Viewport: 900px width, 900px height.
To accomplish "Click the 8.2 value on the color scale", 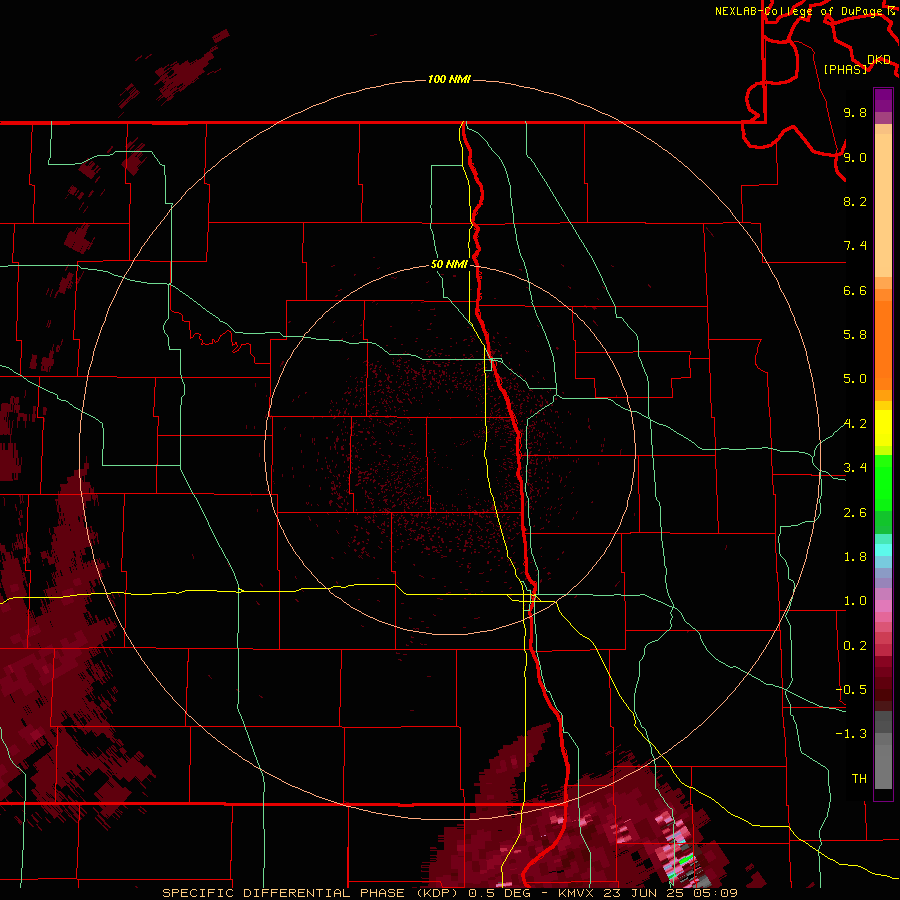I will (x=855, y=201).
